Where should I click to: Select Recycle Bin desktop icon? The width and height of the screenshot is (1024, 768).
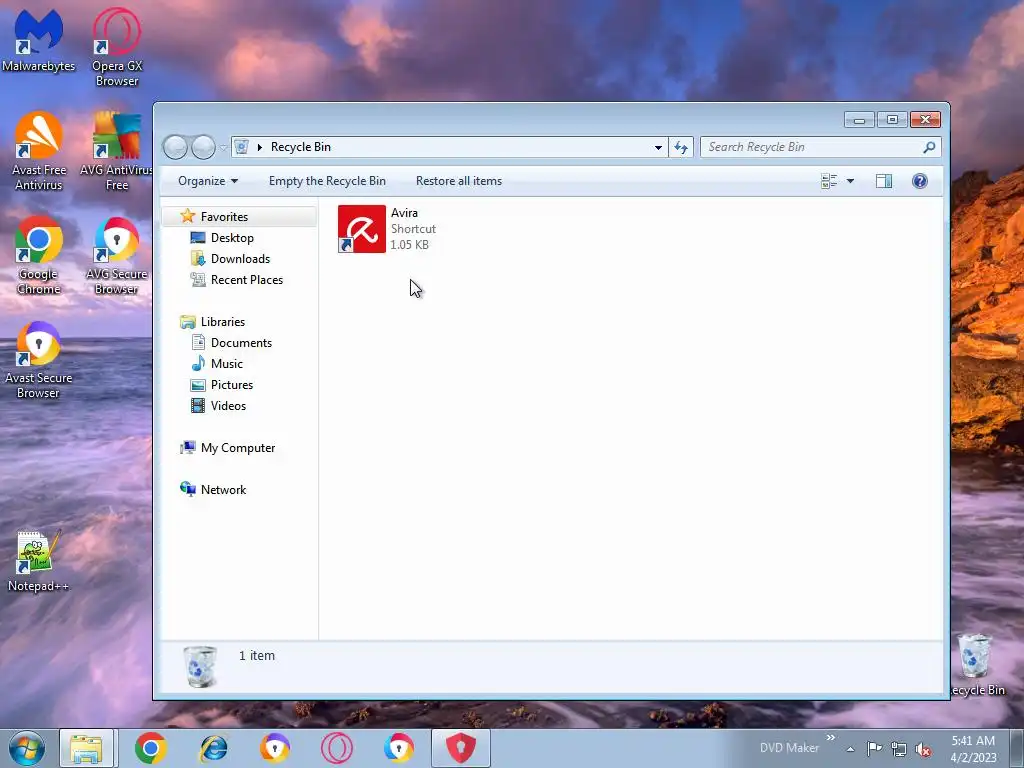pos(976,664)
